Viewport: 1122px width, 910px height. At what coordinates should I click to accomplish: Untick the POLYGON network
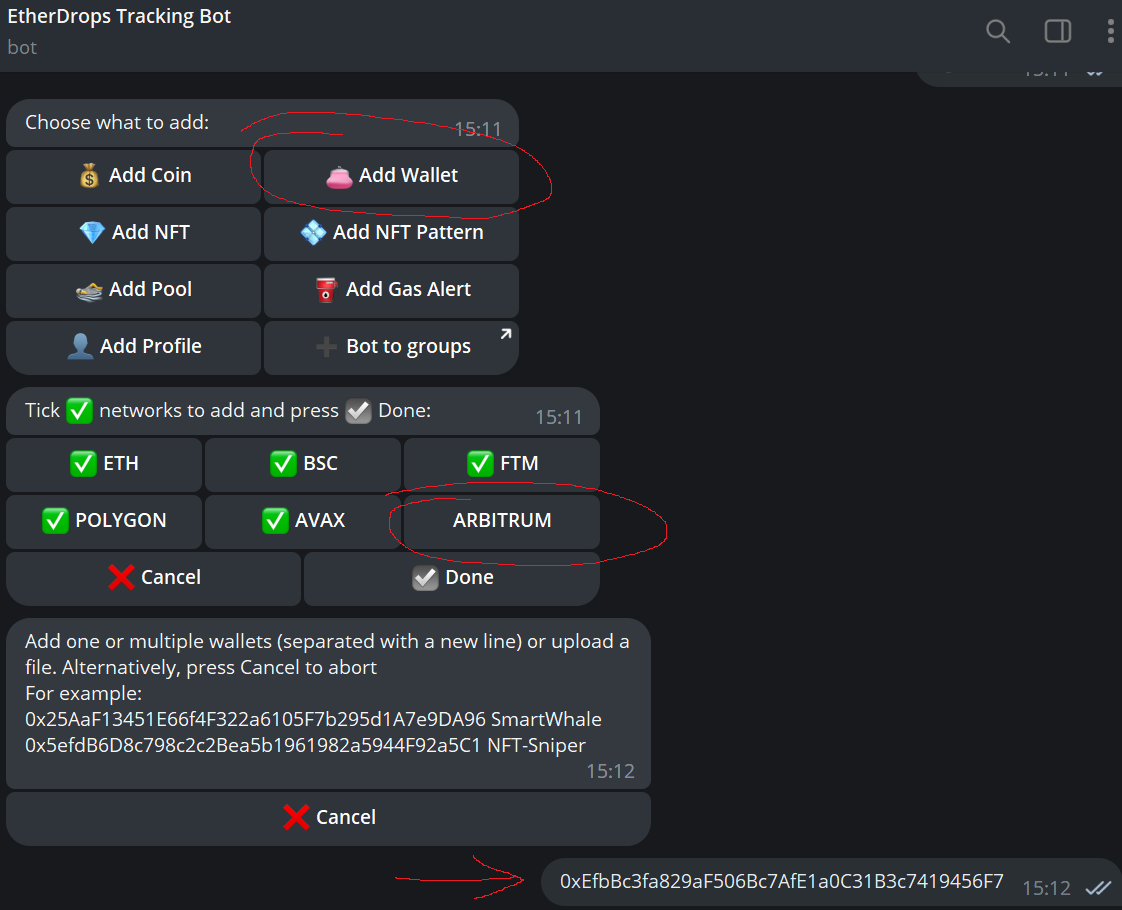point(104,522)
